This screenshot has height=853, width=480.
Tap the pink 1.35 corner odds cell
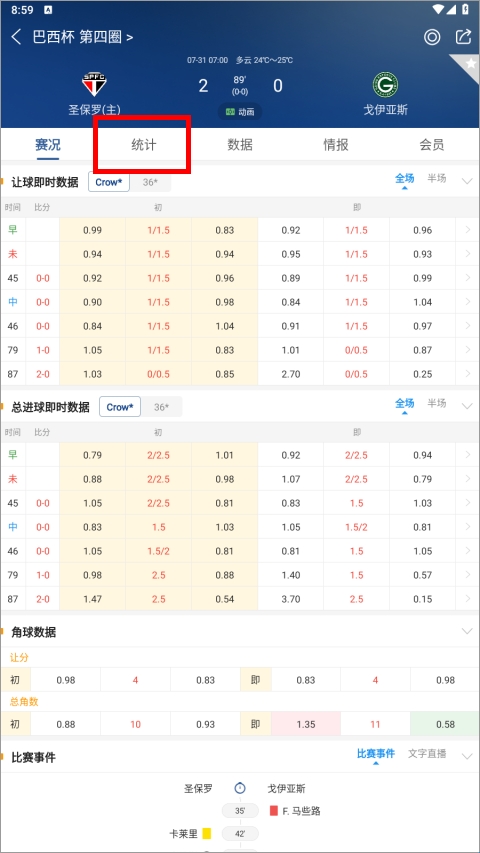coord(306,725)
